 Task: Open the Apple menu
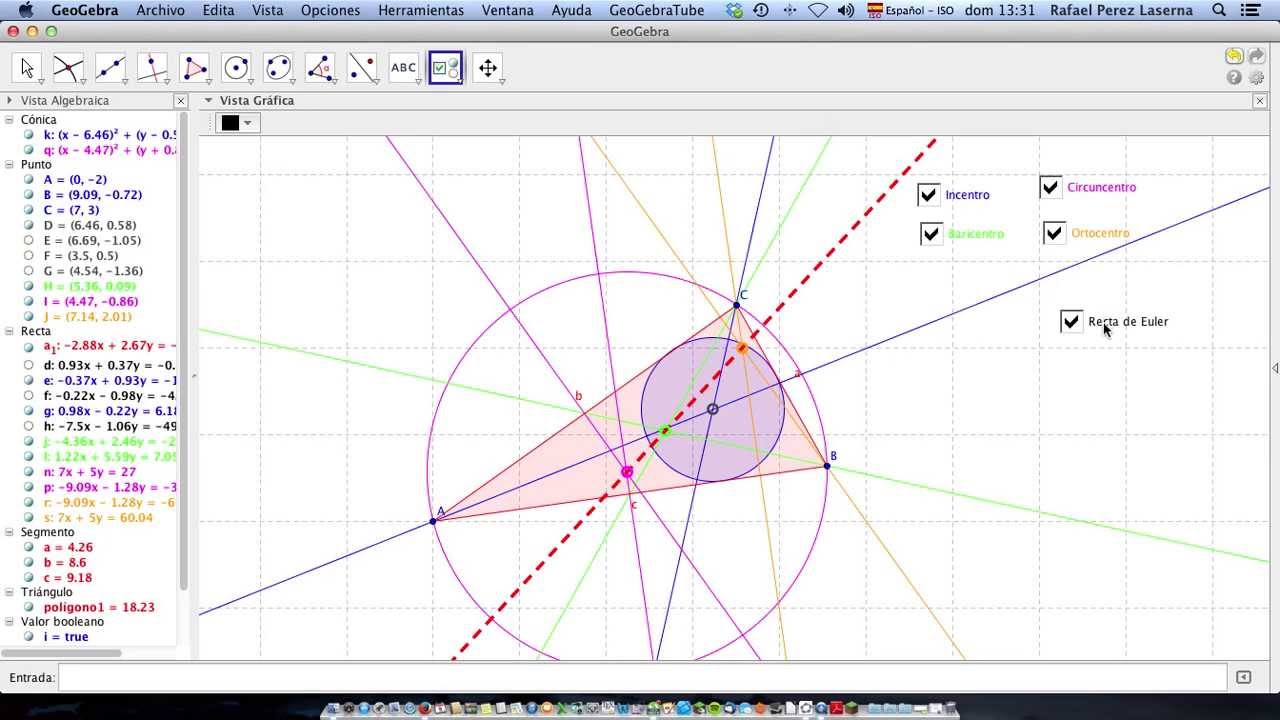[x=25, y=10]
